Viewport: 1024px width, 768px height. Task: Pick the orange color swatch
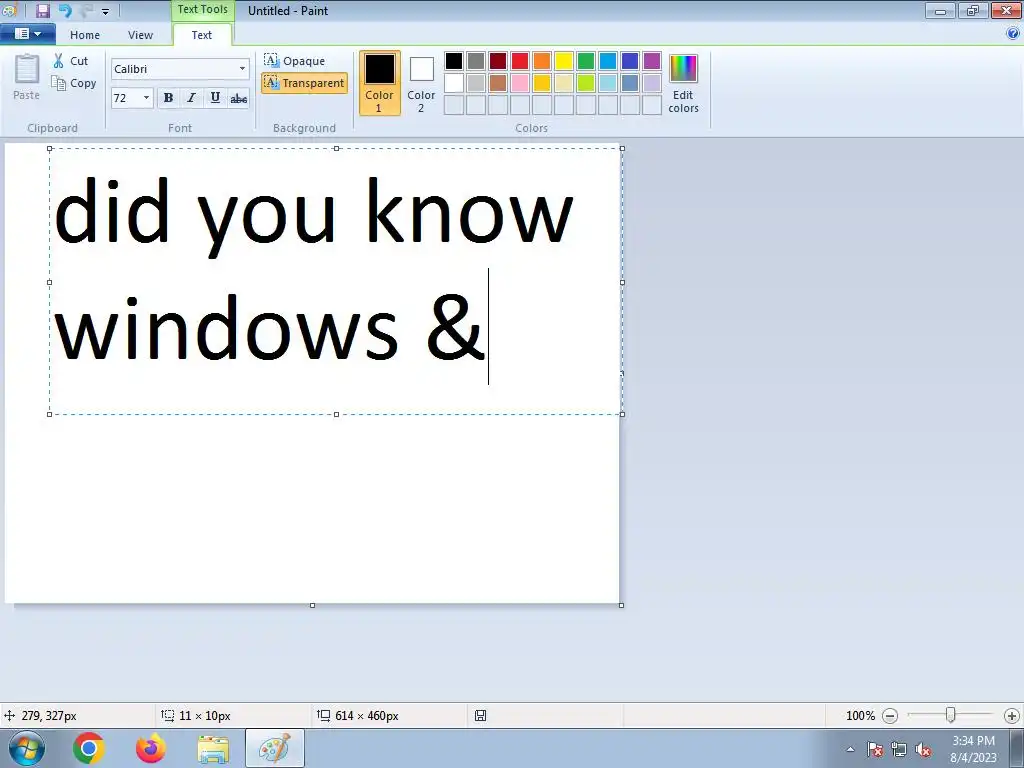point(542,61)
